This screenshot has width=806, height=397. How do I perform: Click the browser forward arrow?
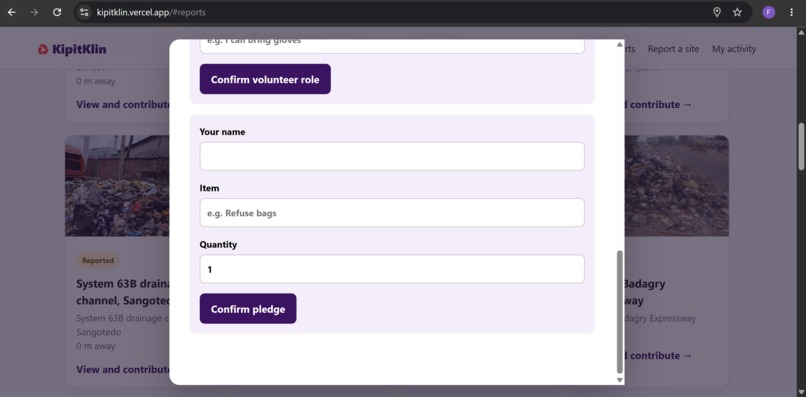34,12
